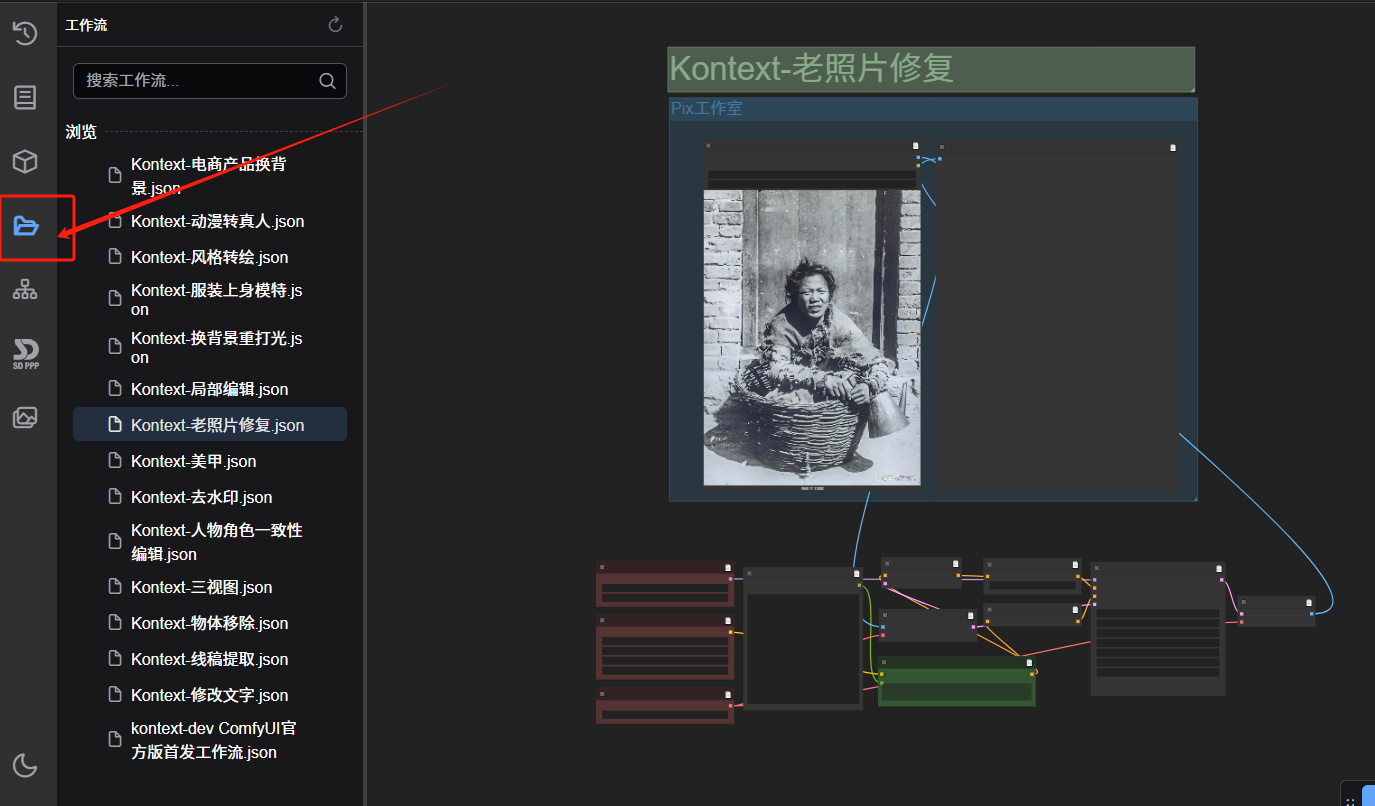The width and height of the screenshot is (1375, 806).
Task: Open Kontext-服装上身模特.json workflow
Action: 210,300
